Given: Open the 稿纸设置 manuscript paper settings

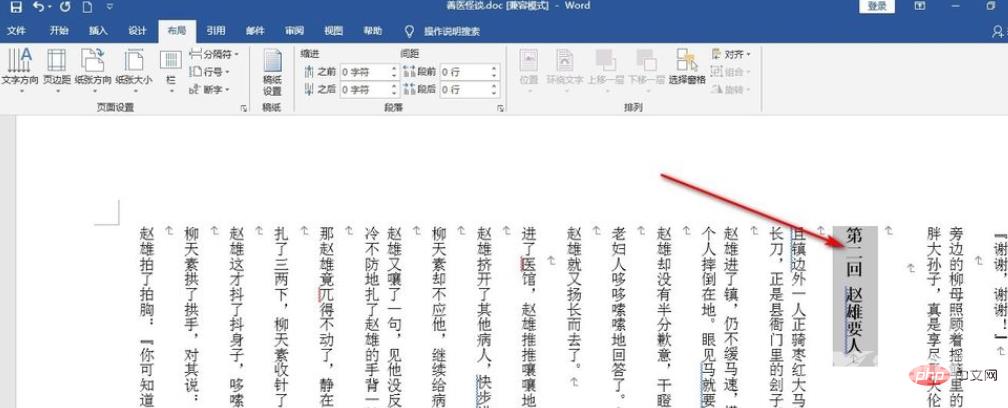Looking at the screenshot, I should point(272,70).
